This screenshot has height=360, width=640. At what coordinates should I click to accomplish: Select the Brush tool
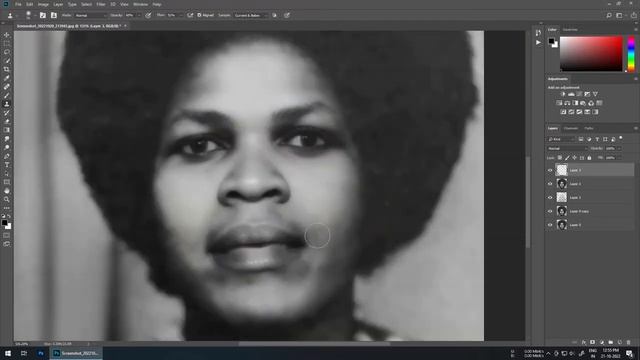[x=7, y=96]
